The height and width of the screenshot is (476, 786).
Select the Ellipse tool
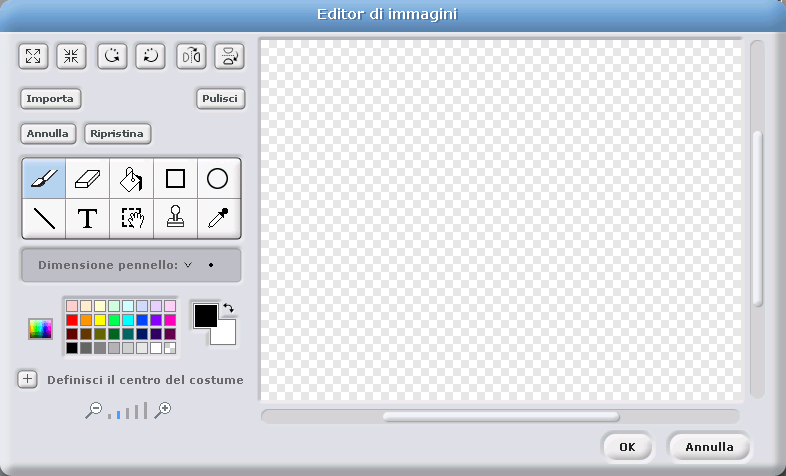click(x=219, y=178)
